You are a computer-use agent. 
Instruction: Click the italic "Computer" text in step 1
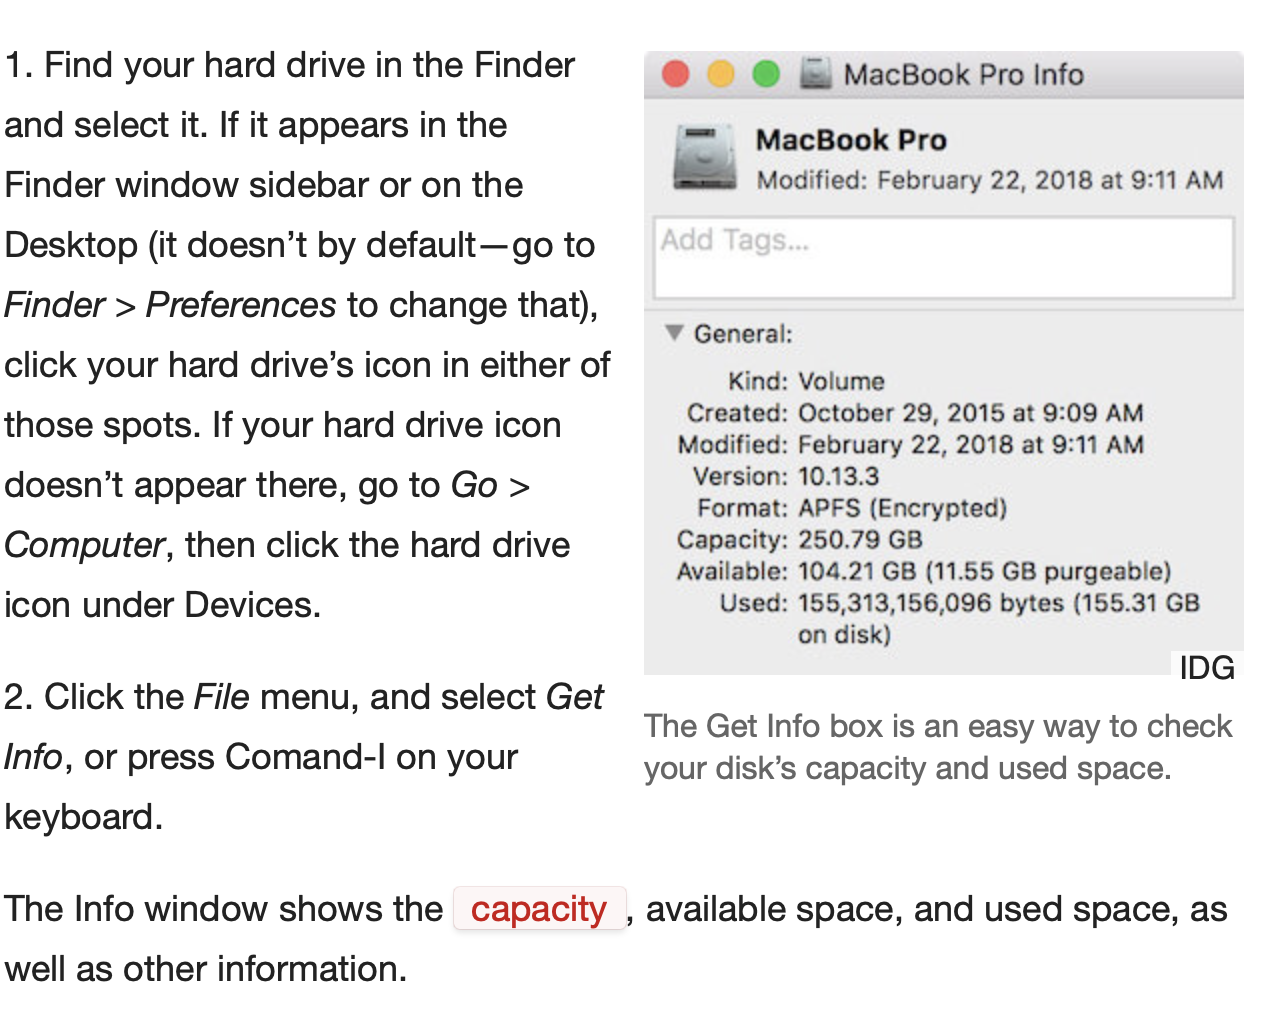coord(84,545)
